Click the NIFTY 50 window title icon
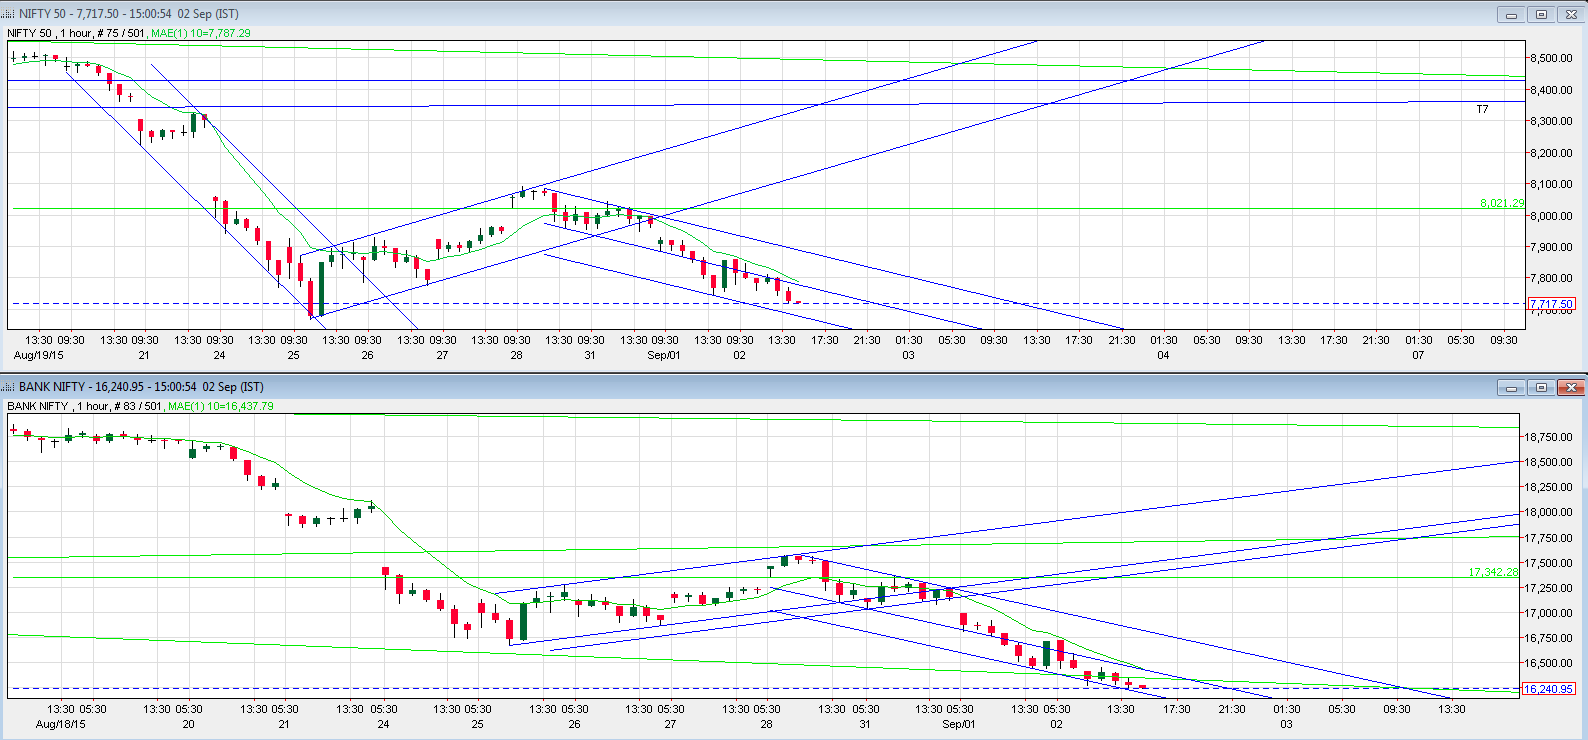1588x740 pixels. (x=9, y=14)
